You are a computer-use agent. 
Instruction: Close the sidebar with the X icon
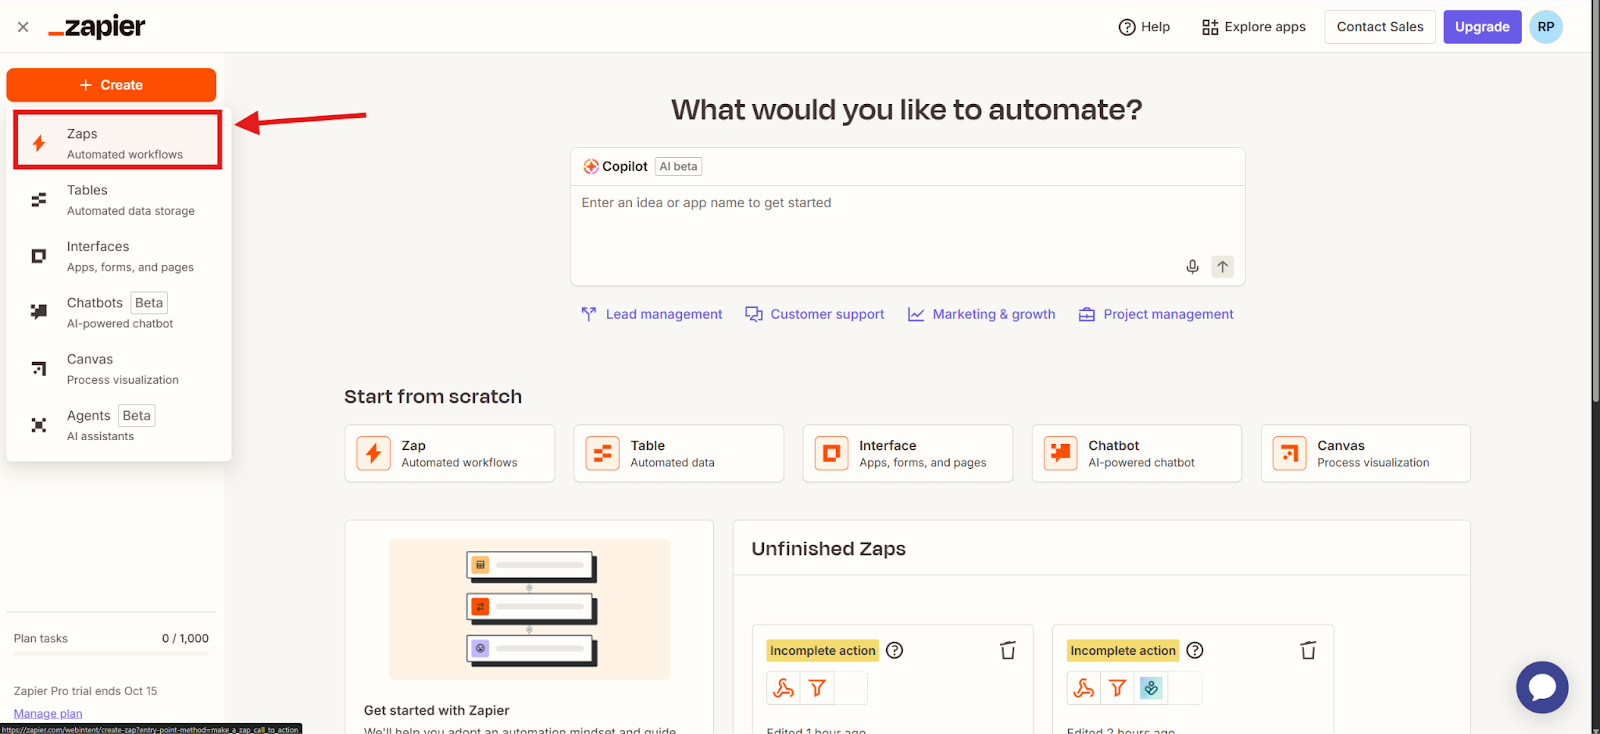23,27
